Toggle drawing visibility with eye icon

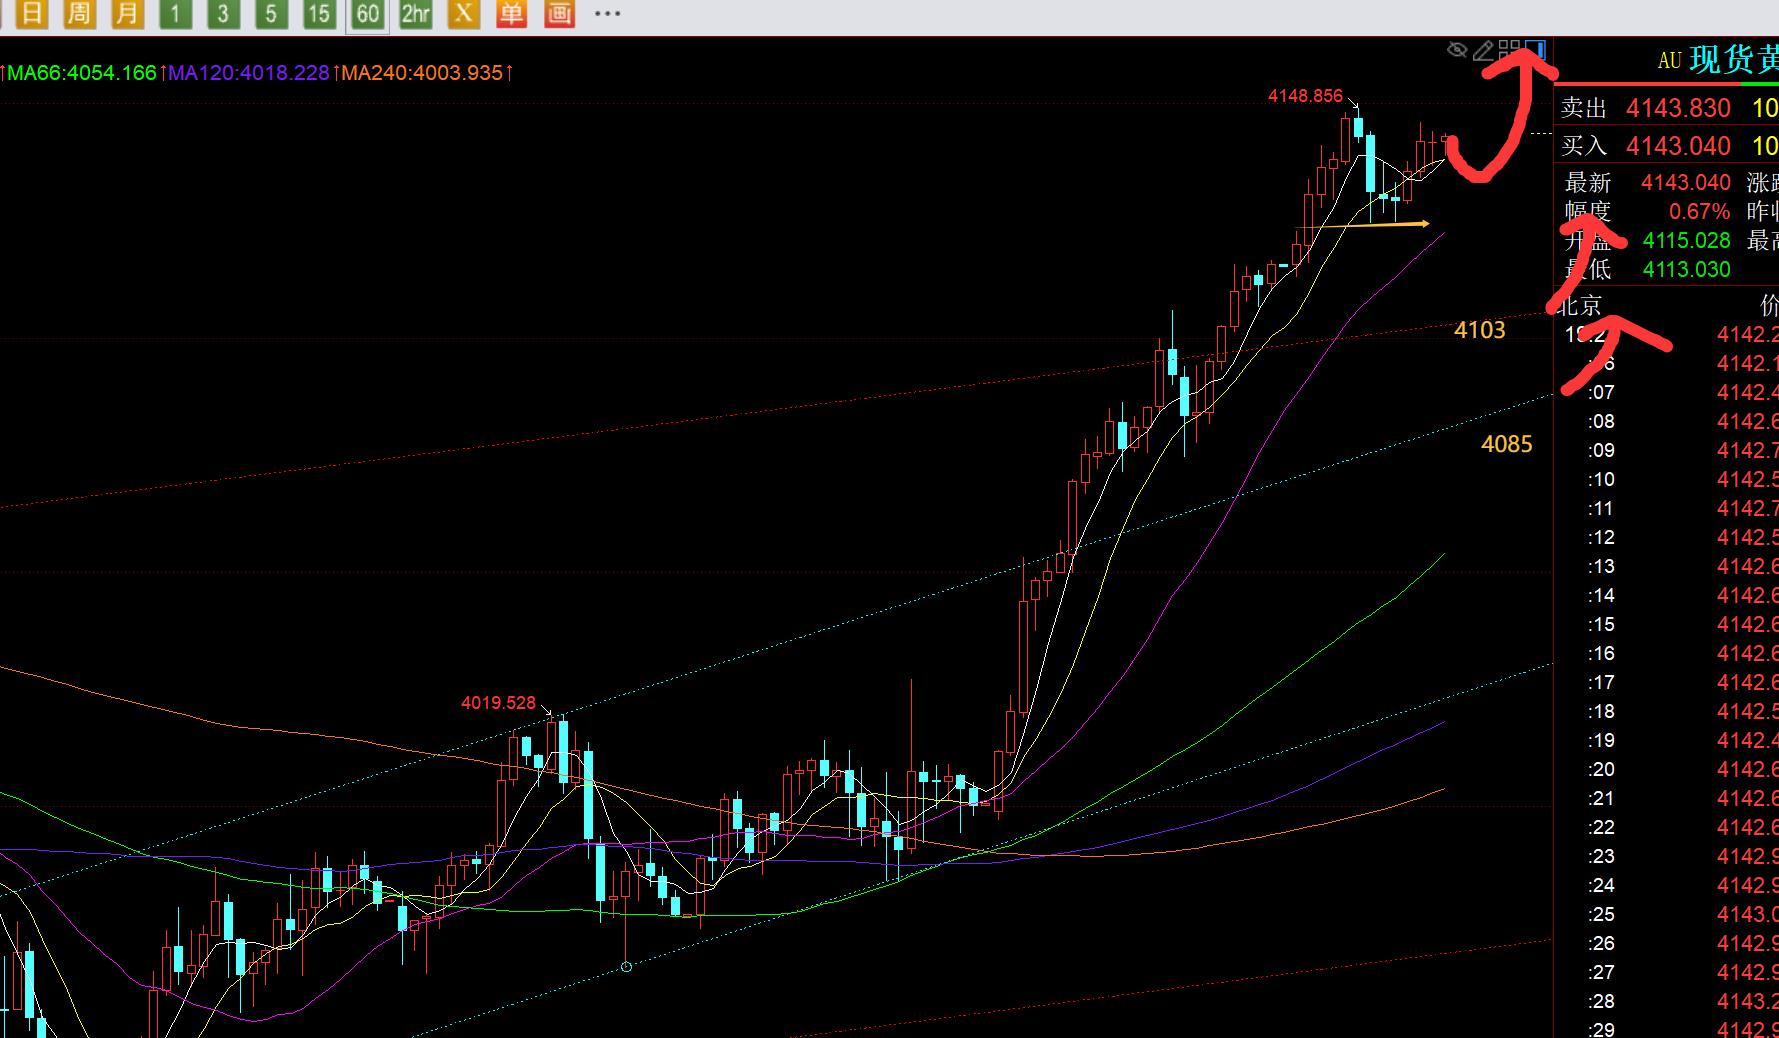(x=1457, y=50)
